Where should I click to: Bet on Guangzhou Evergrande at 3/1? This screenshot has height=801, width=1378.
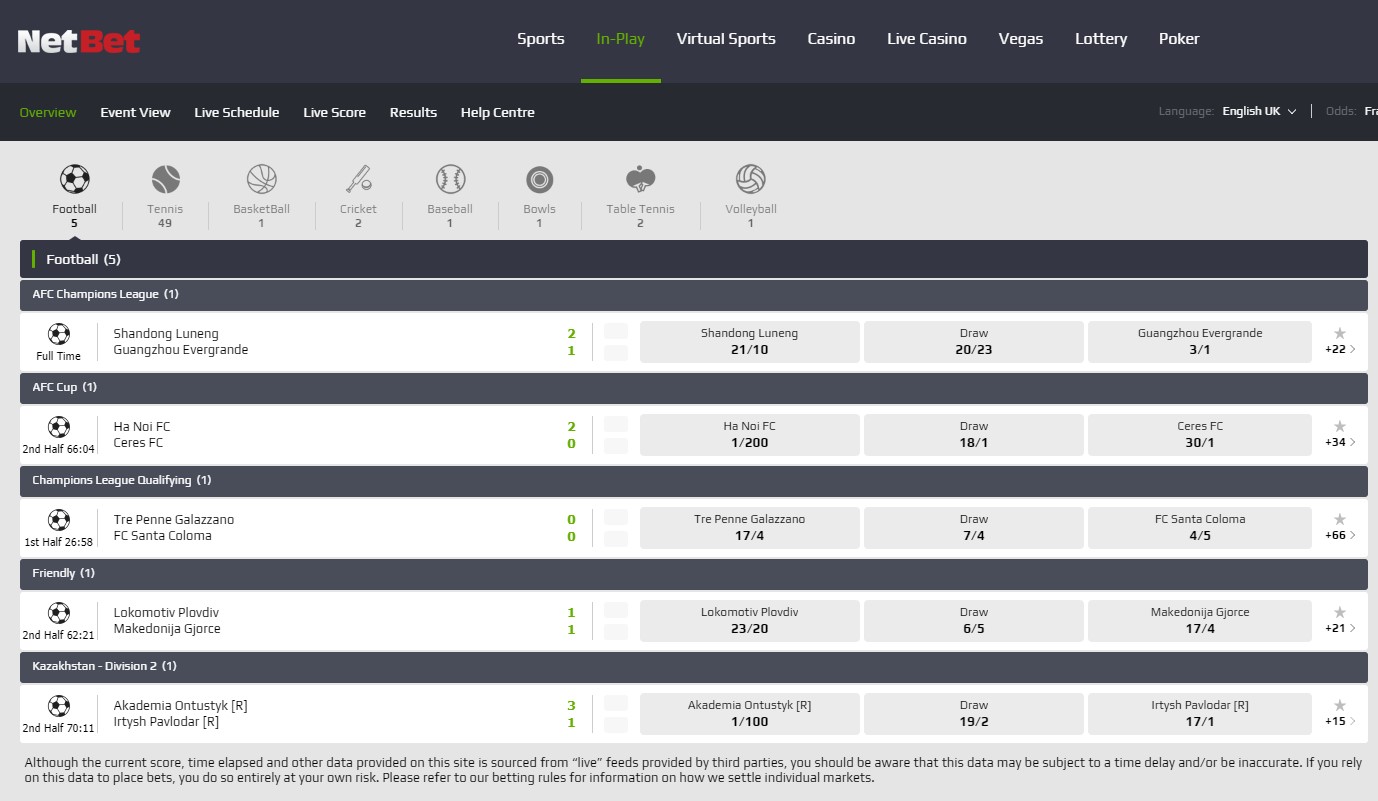click(x=1200, y=342)
